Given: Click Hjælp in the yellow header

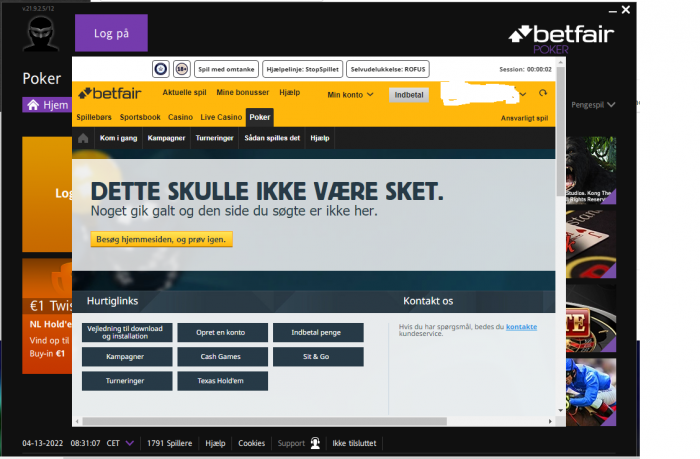Looking at the screenshot, I should tap(290, 92).
